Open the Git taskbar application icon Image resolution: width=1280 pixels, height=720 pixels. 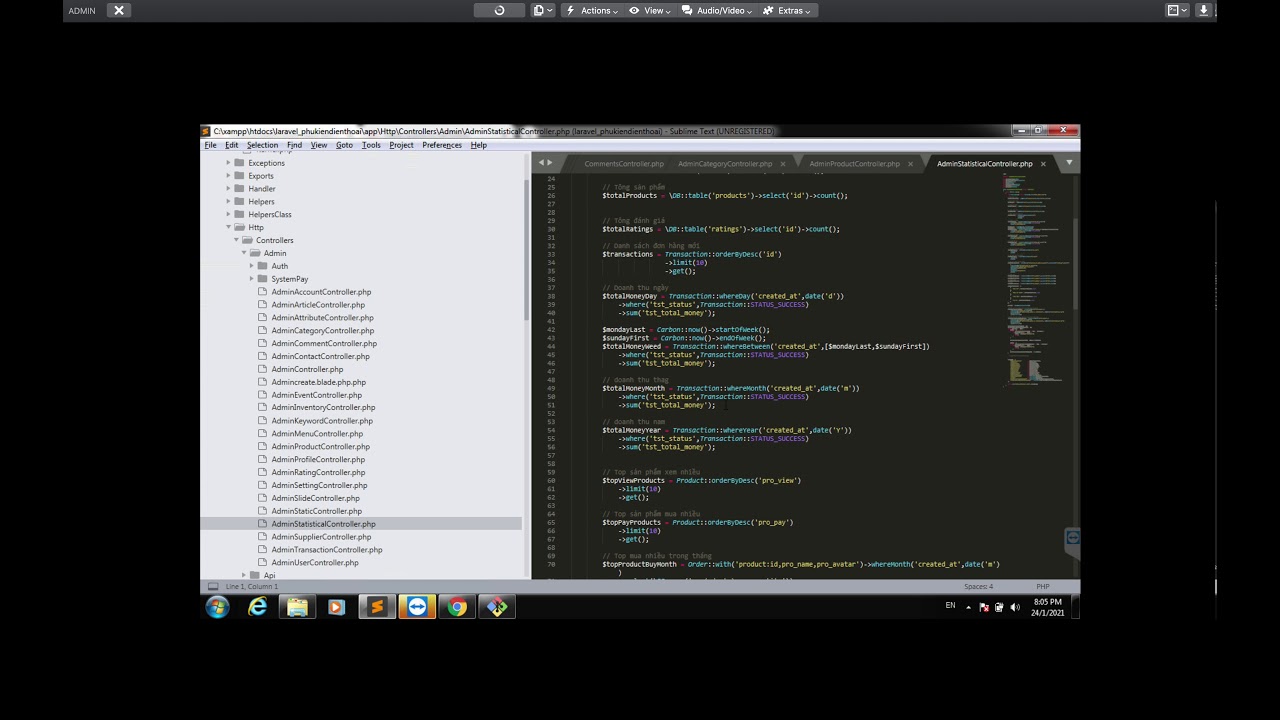(497, 607)
